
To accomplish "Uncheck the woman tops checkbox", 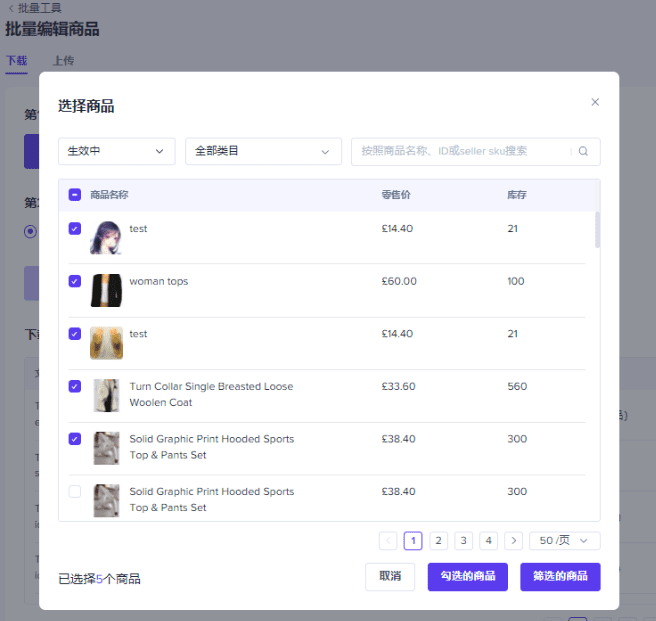I will 75,281.
